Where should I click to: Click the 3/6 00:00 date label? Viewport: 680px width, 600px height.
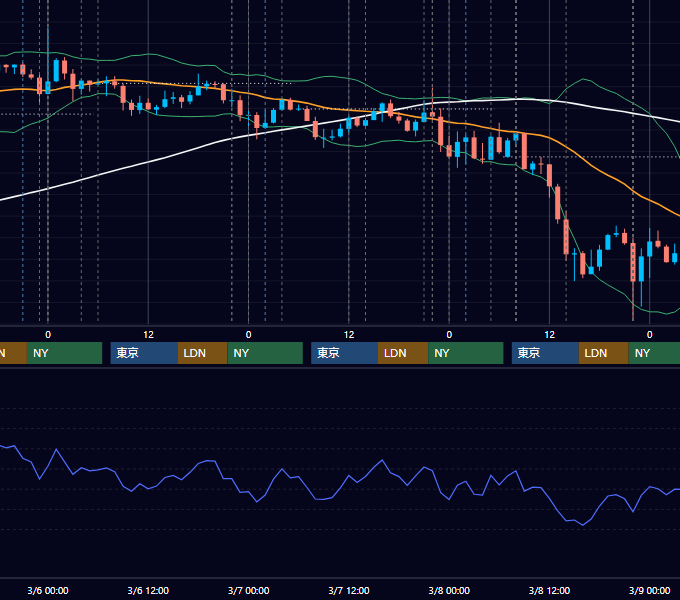pyautogui.click(x=48, y=590)
